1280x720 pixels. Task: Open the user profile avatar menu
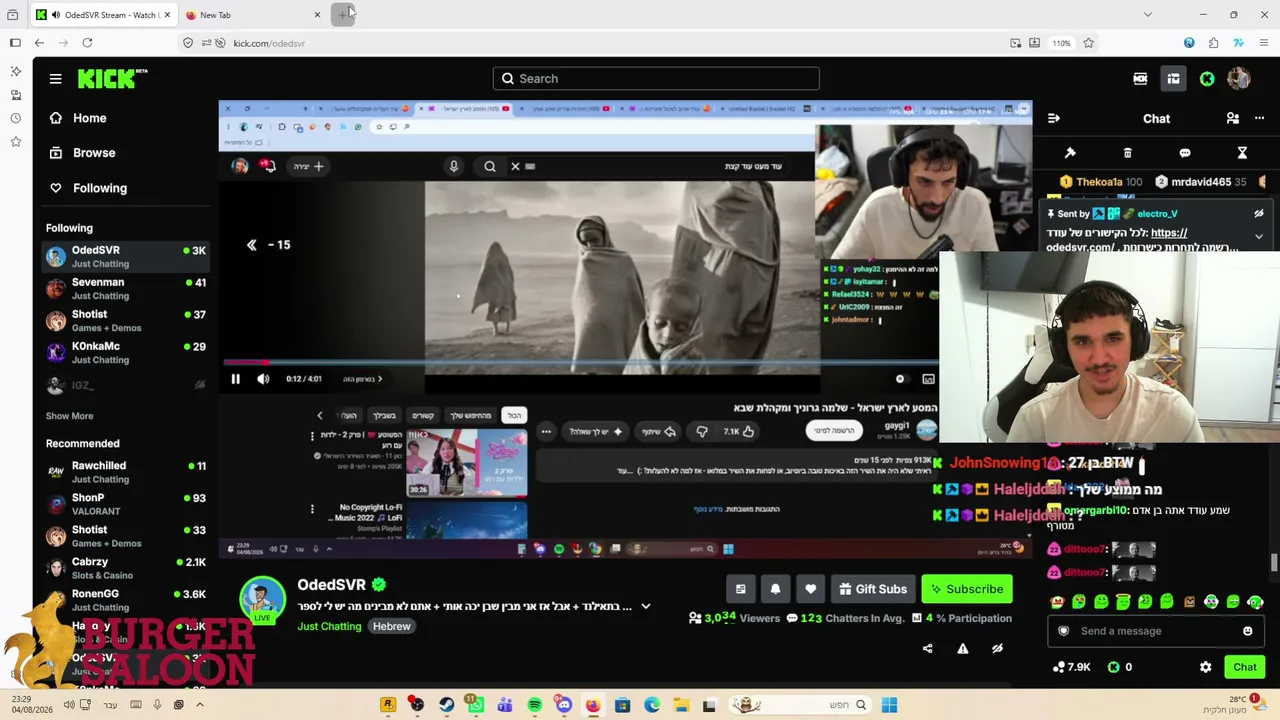(1239, 79)
